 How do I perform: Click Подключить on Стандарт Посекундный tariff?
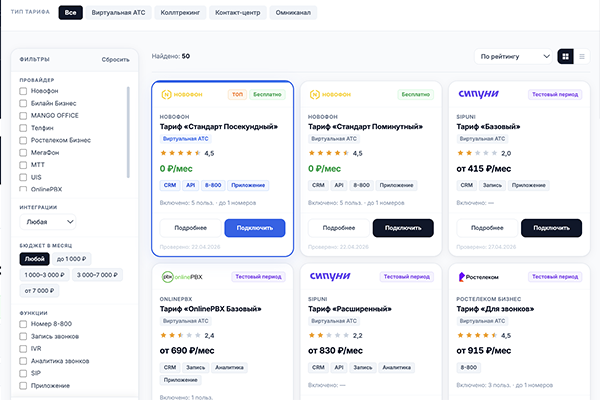click(255, 228)
